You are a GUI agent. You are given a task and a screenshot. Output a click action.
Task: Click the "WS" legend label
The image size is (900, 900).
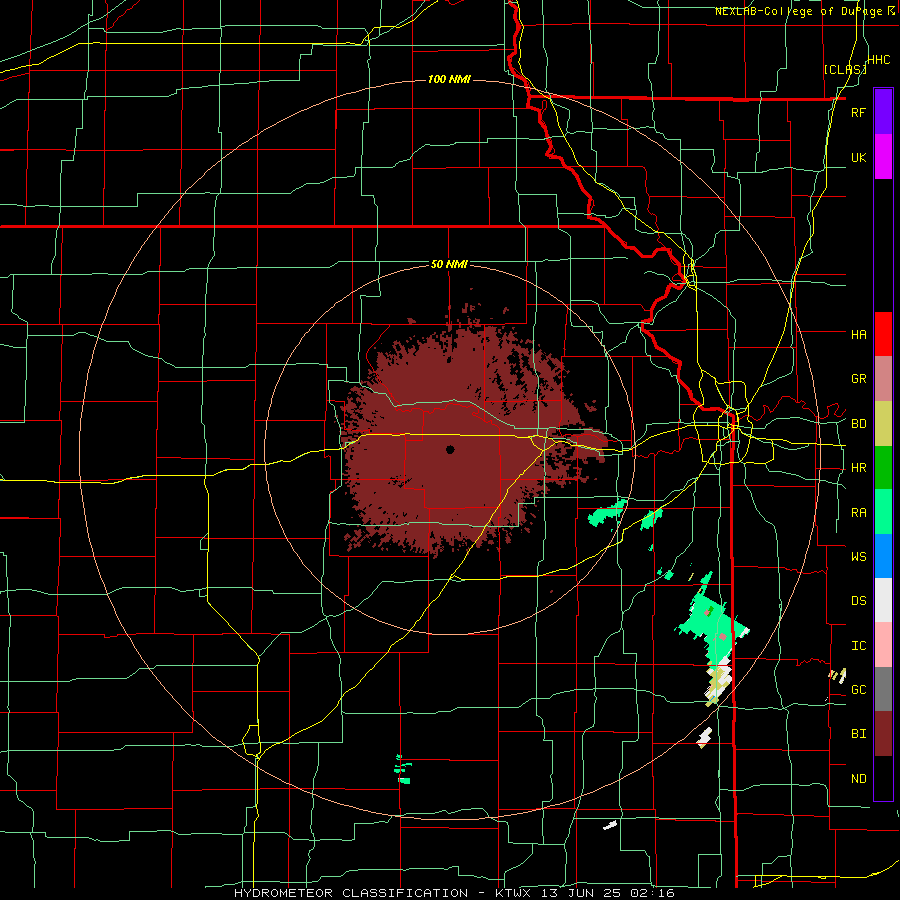(x=858, y=557)
